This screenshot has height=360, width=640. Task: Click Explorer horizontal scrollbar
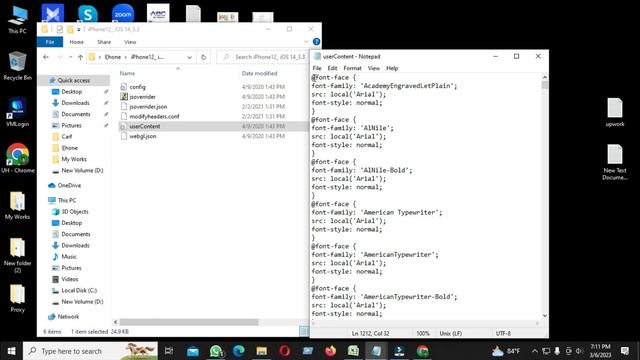tap(189, 322)
